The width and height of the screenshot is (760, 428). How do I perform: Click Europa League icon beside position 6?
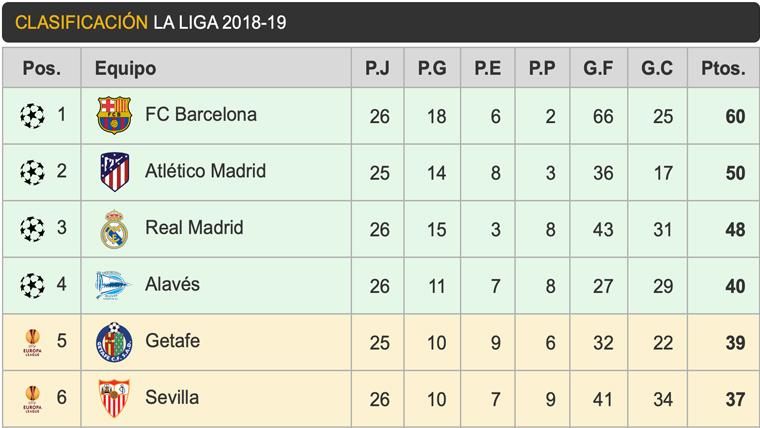click(x=32, y=398)
